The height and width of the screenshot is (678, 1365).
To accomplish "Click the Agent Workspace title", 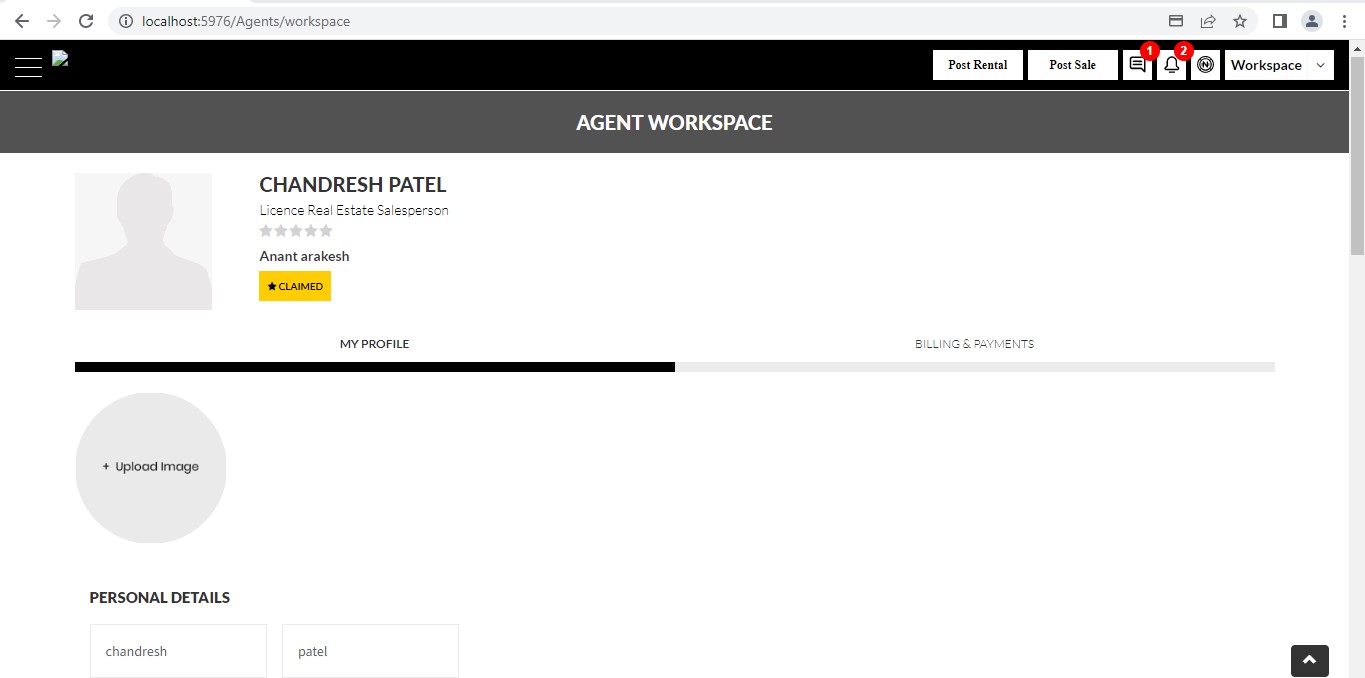I will [674, 123].
